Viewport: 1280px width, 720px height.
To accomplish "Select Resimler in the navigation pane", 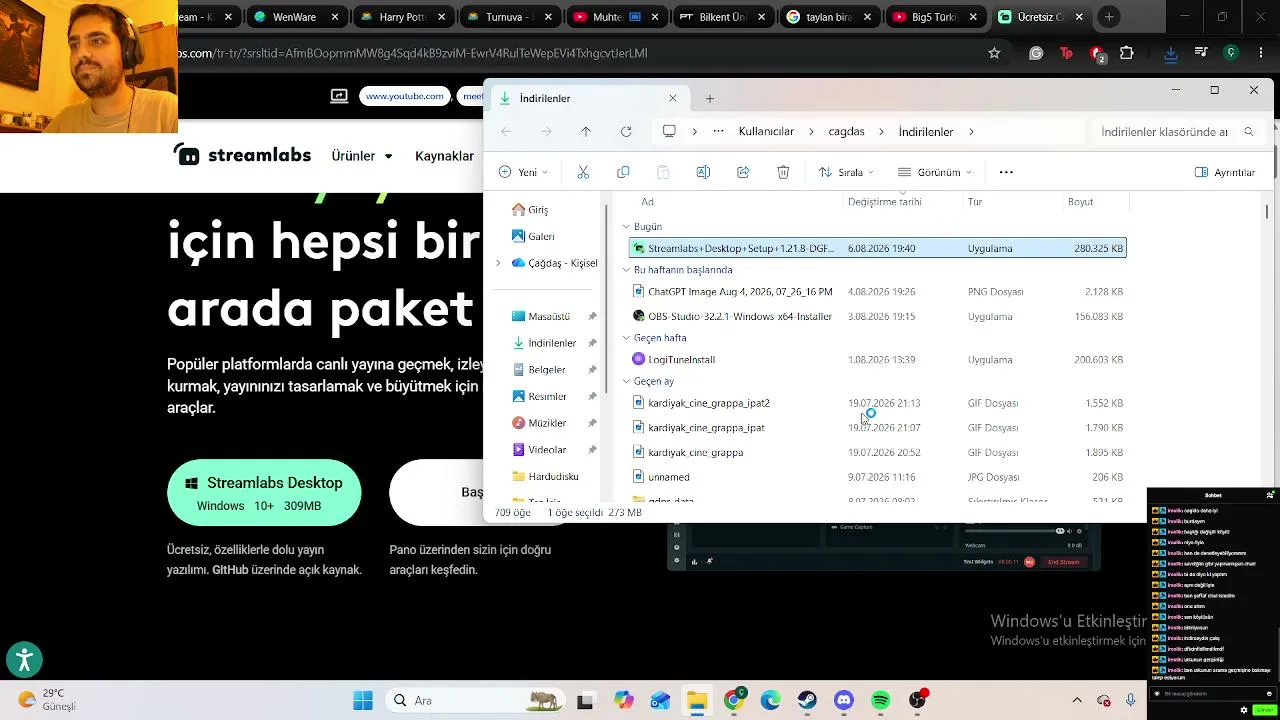I will 547,397.
